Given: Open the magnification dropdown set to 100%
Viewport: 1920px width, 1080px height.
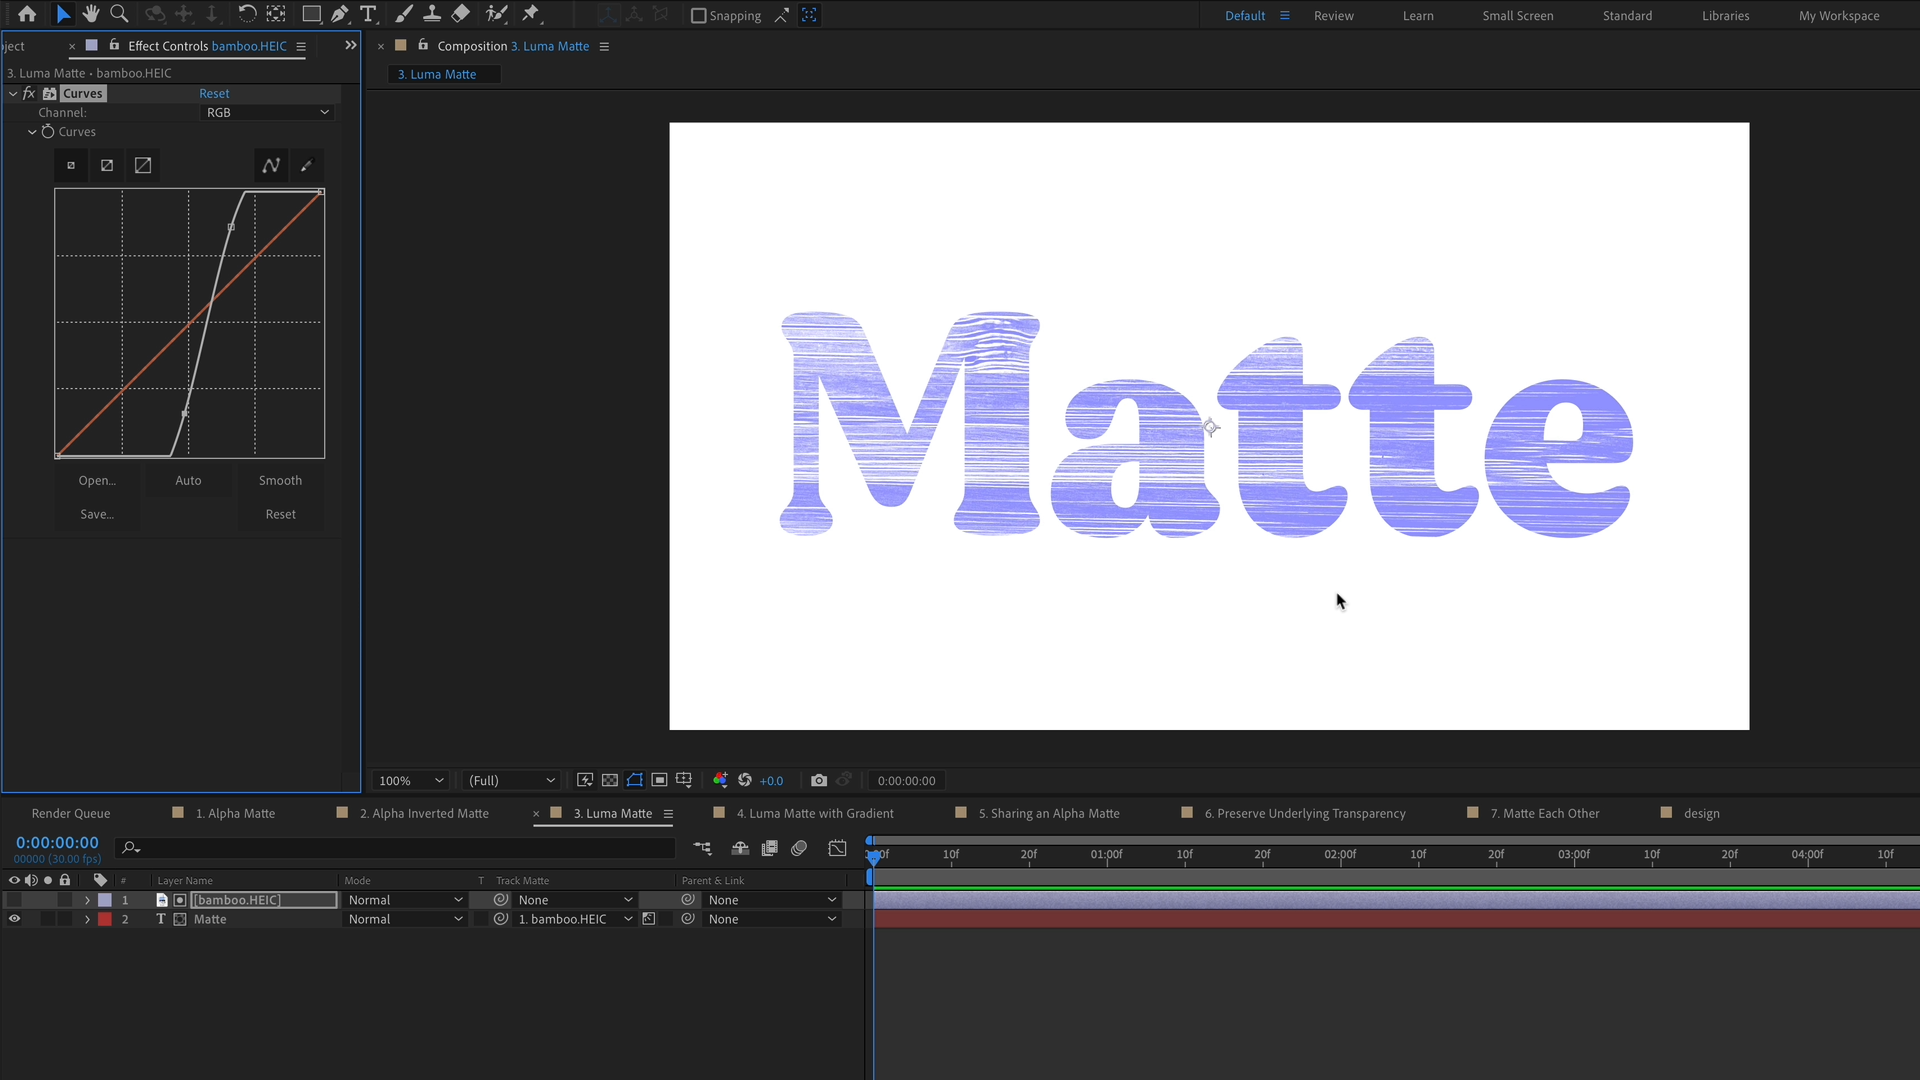Looking at the screenshot, I should (410, 780).
